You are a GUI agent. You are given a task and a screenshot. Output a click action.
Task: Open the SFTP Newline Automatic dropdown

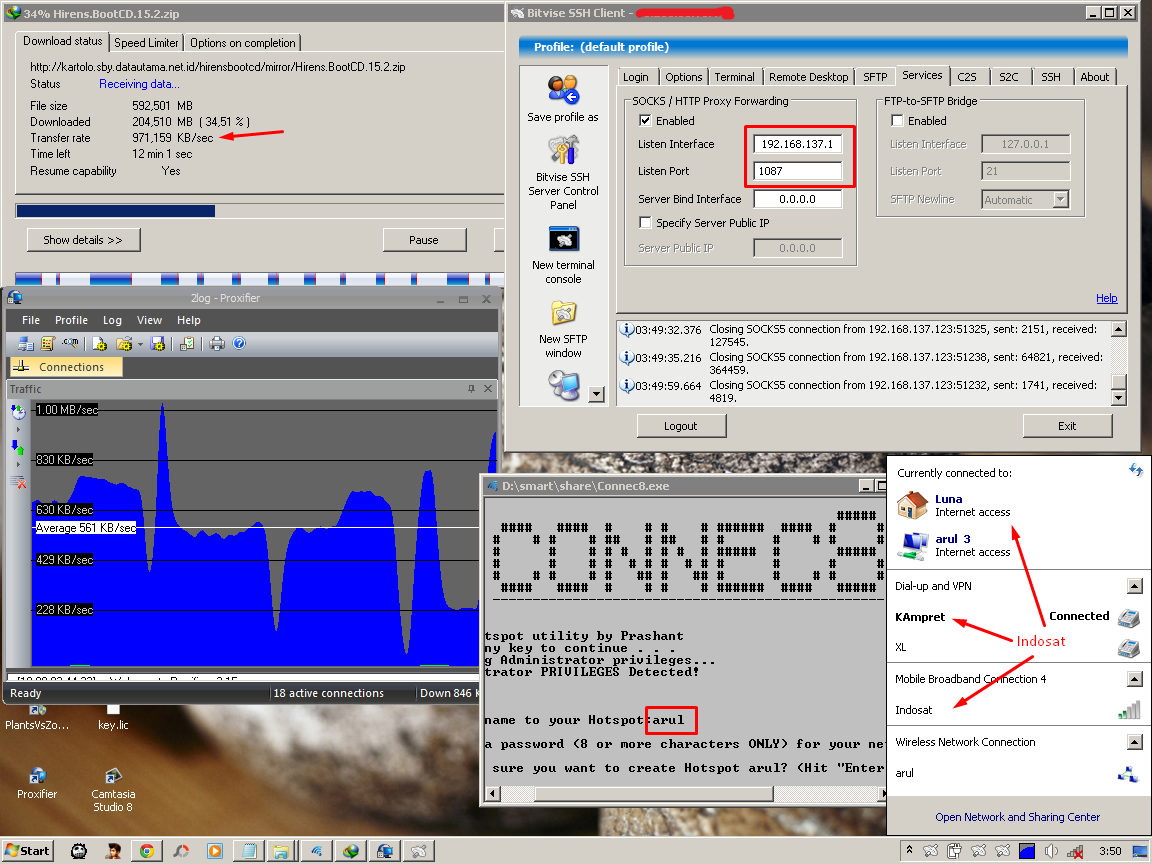pyautogui.click(x=1060, y=199)
